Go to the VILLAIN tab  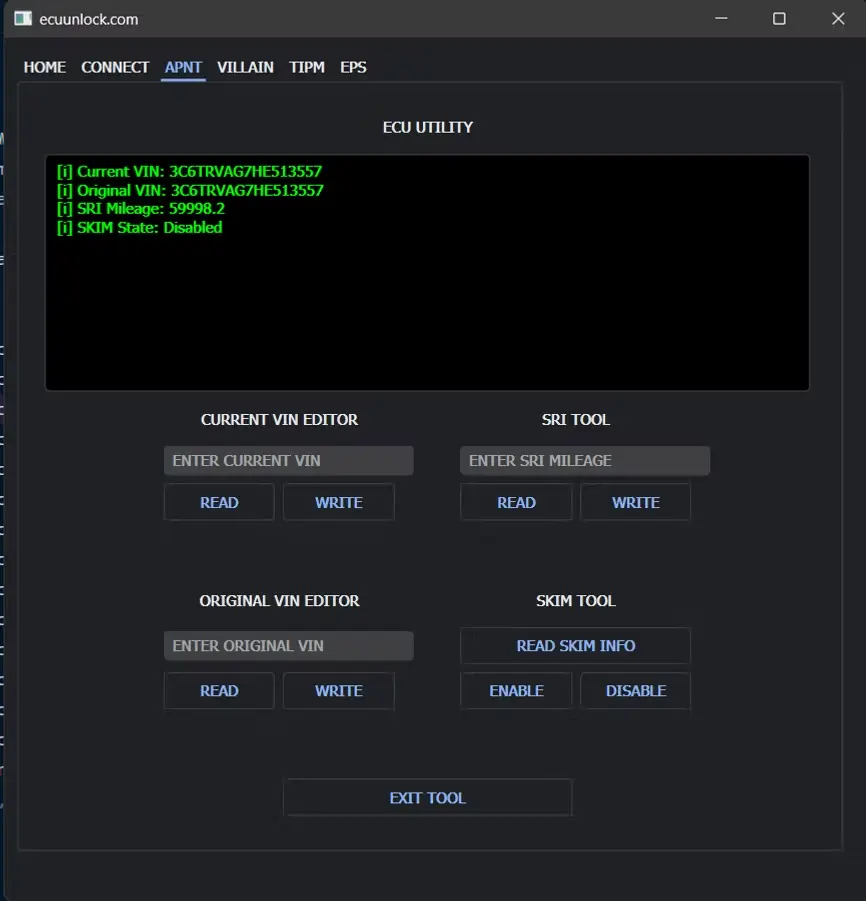pyautogui.click(x=245, y=67)
